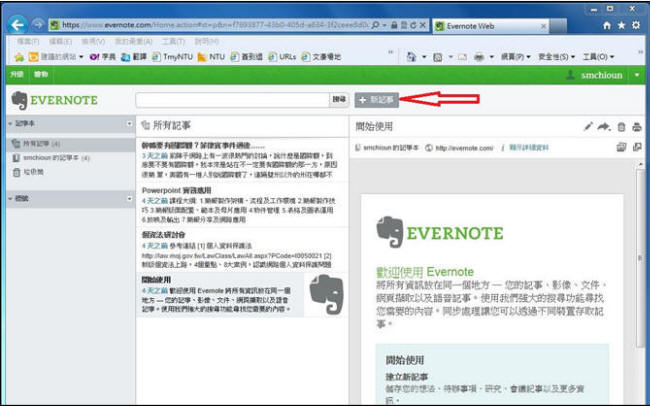This screenshot has width=650, height=406.
Task: Open the File (F) menu in menu bar
Action: (28, 41)
